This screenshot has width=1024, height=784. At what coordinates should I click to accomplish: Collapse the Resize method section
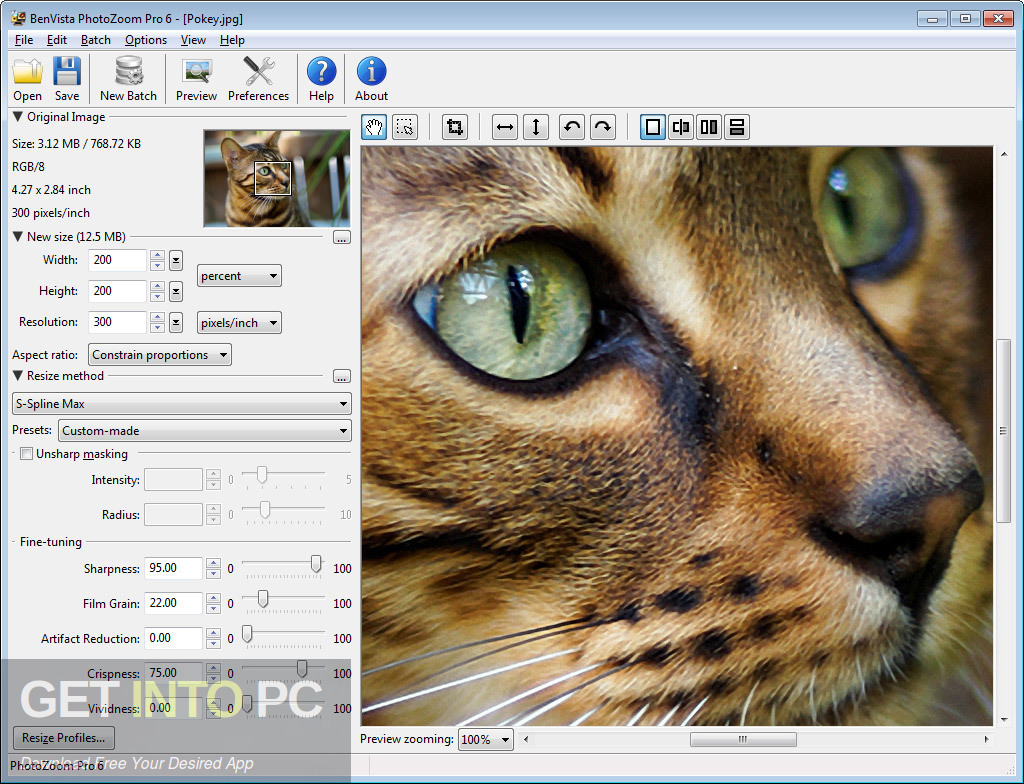tap(16, 376)
